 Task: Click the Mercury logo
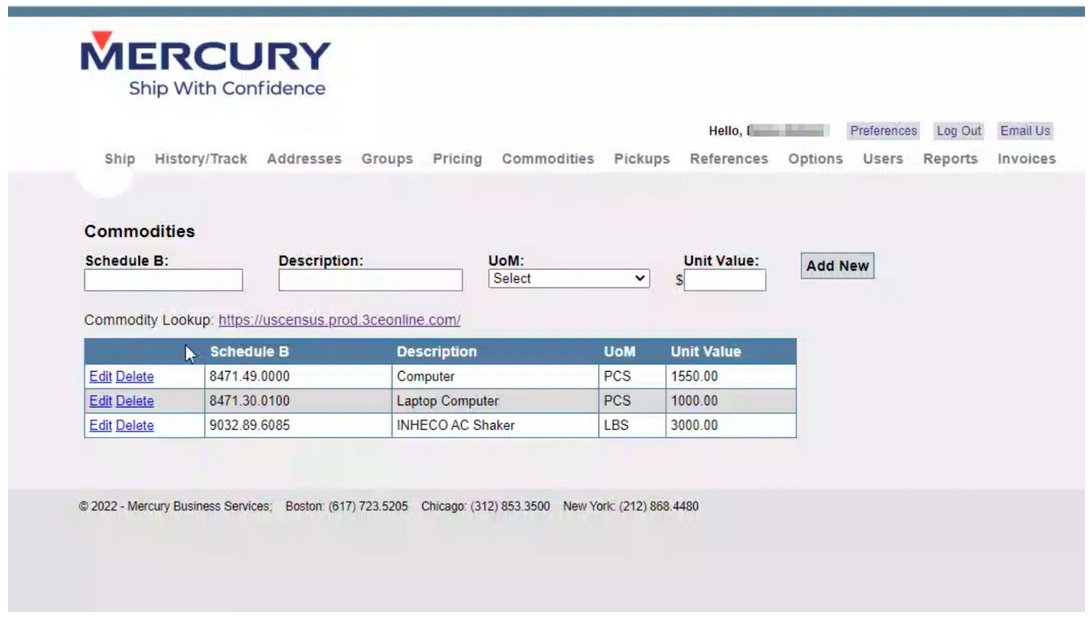pyautogui.click(x=205, y=63)
